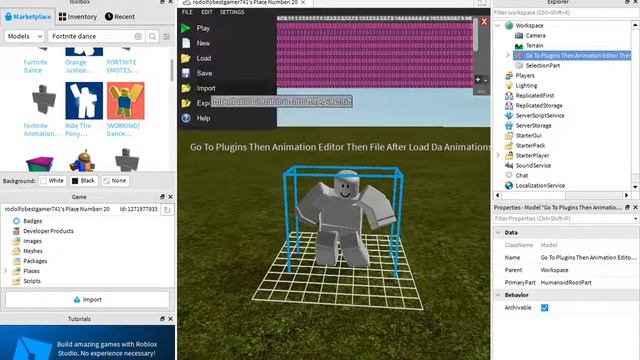Open Packages folder in Game panel
The height and width of the screenshot is (360, 640).
click(30, 261)
